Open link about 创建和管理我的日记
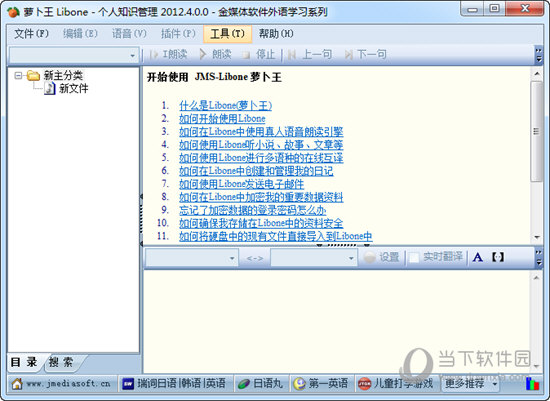Image resolution: width=550 pixels, height=401 pixels. (256, 171)
